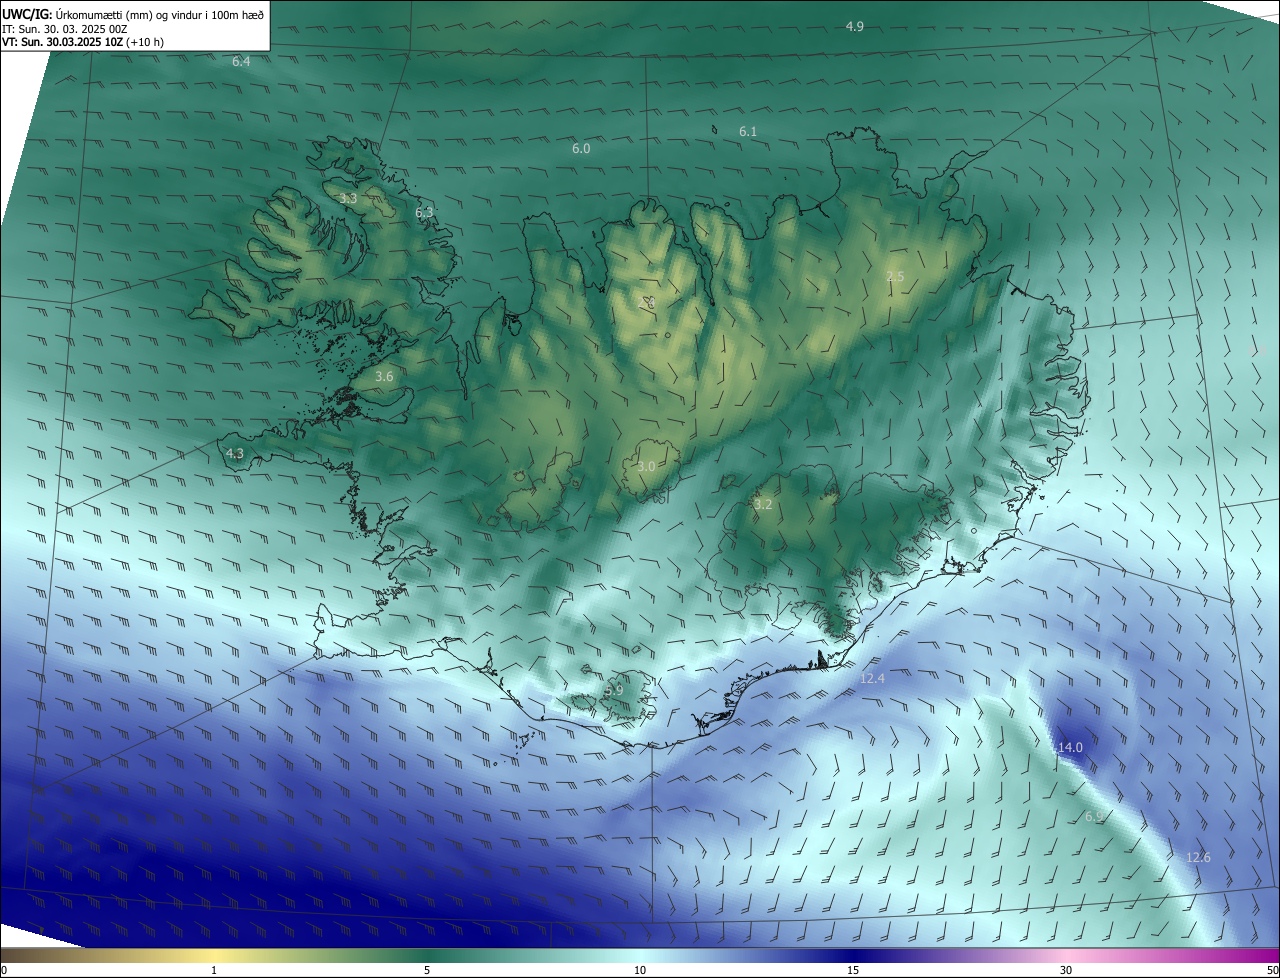This screenshot has width=1280, height=978.
Task: Click the 6.0 value label on the map
Action: [581, 148]
